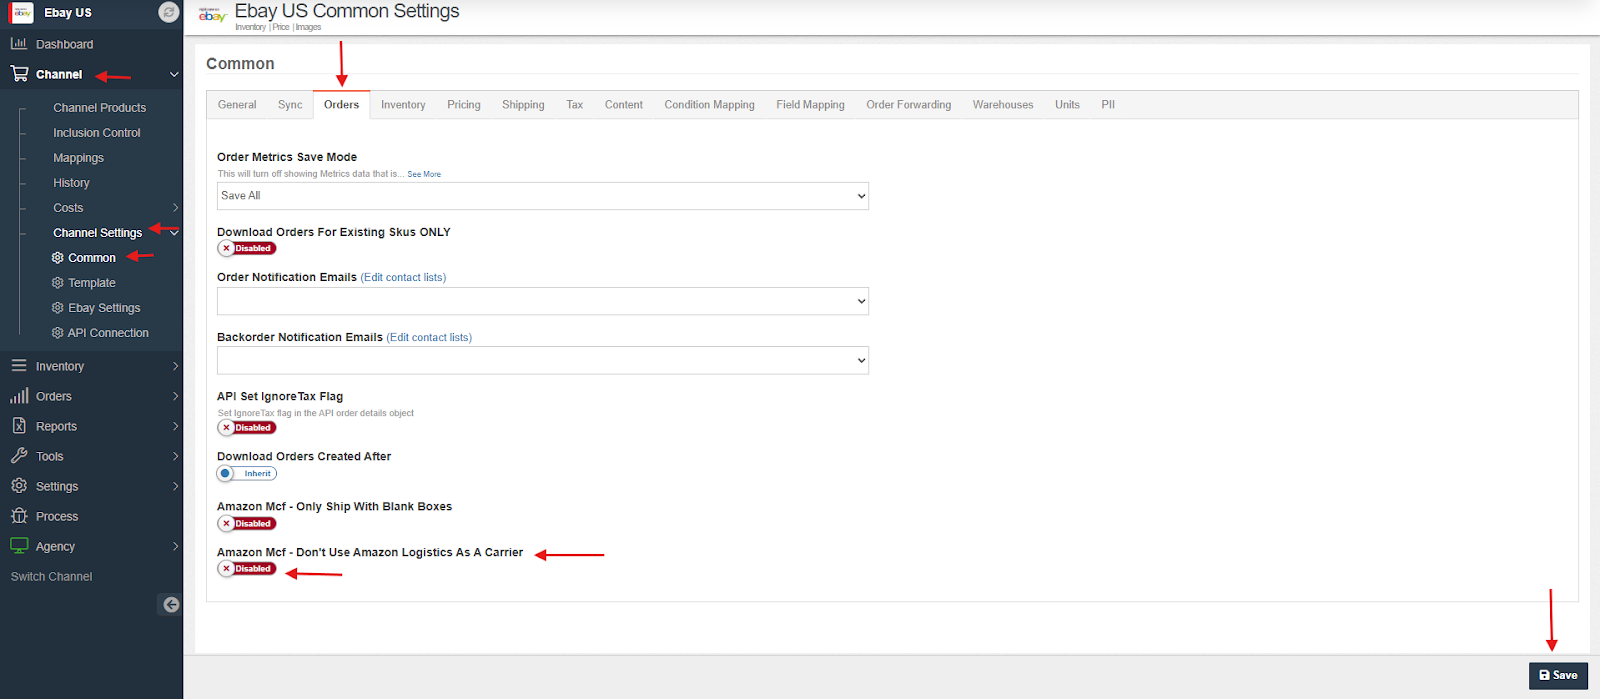Image resolution: width=1600 pixels, height=699 pixels.
Task: Collapse Channel Settings chevron
Action: tap(175, 233)
